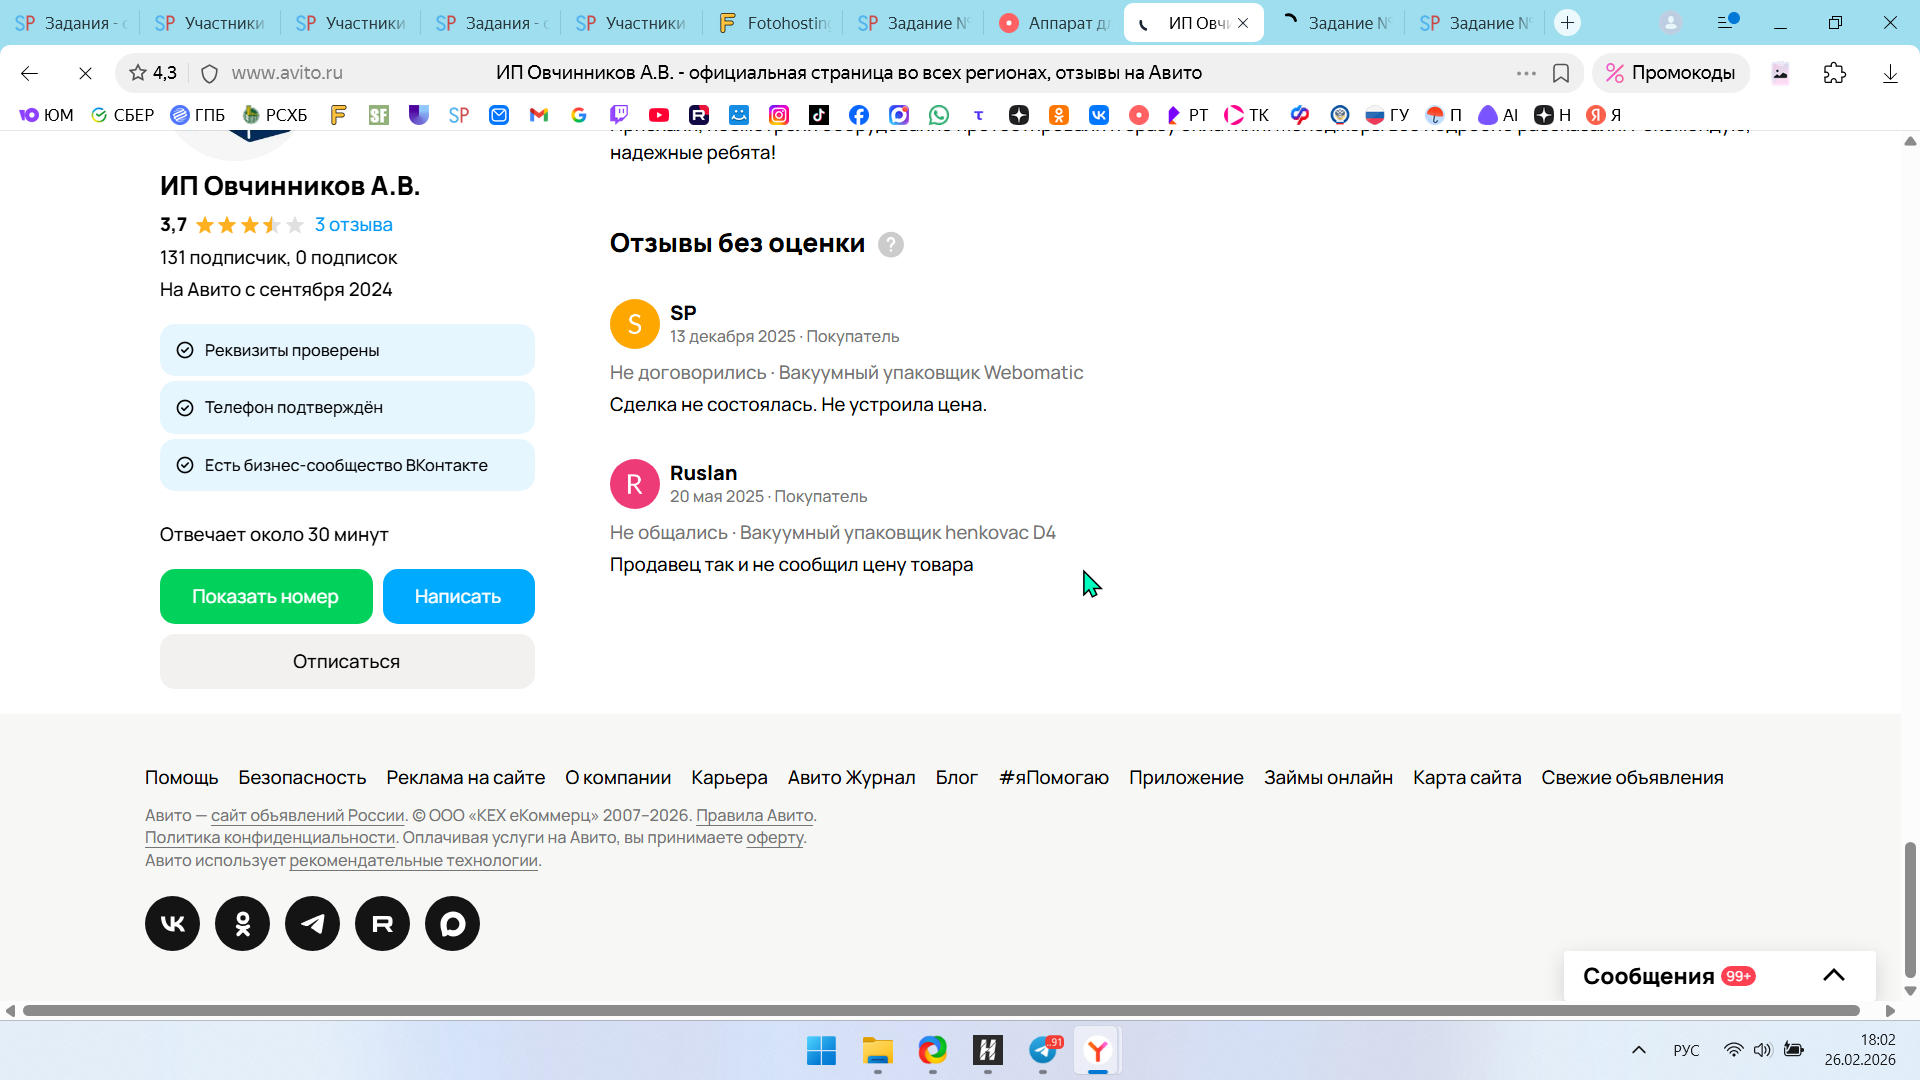Open the VK social link in footer
The width and height of the screenshot is (1920, 1080).
tap(172, 923)
